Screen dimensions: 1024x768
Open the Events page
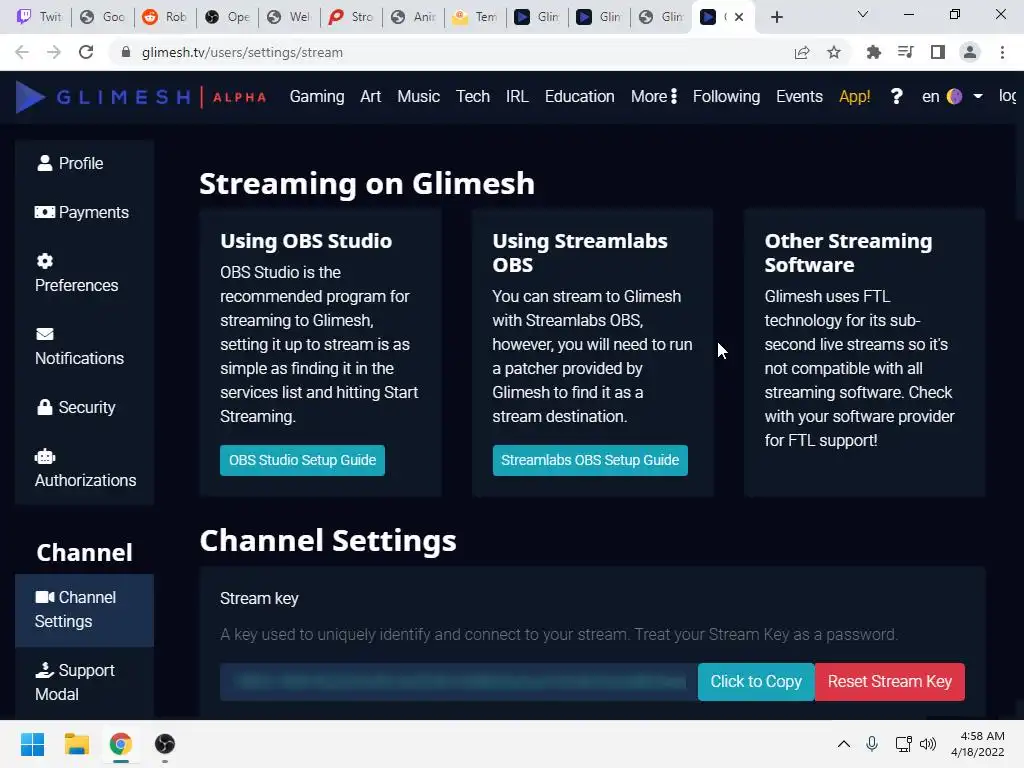tap(799, 97)
